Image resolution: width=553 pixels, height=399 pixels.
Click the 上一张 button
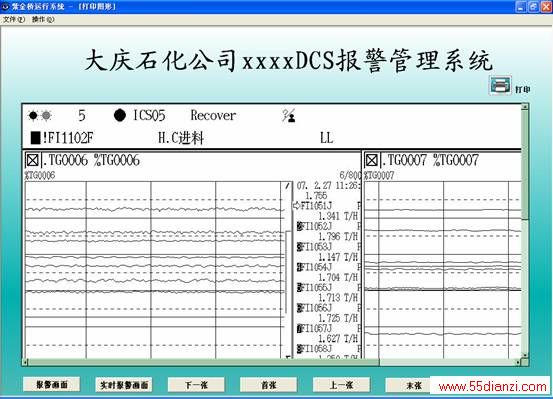coord(341,385)
